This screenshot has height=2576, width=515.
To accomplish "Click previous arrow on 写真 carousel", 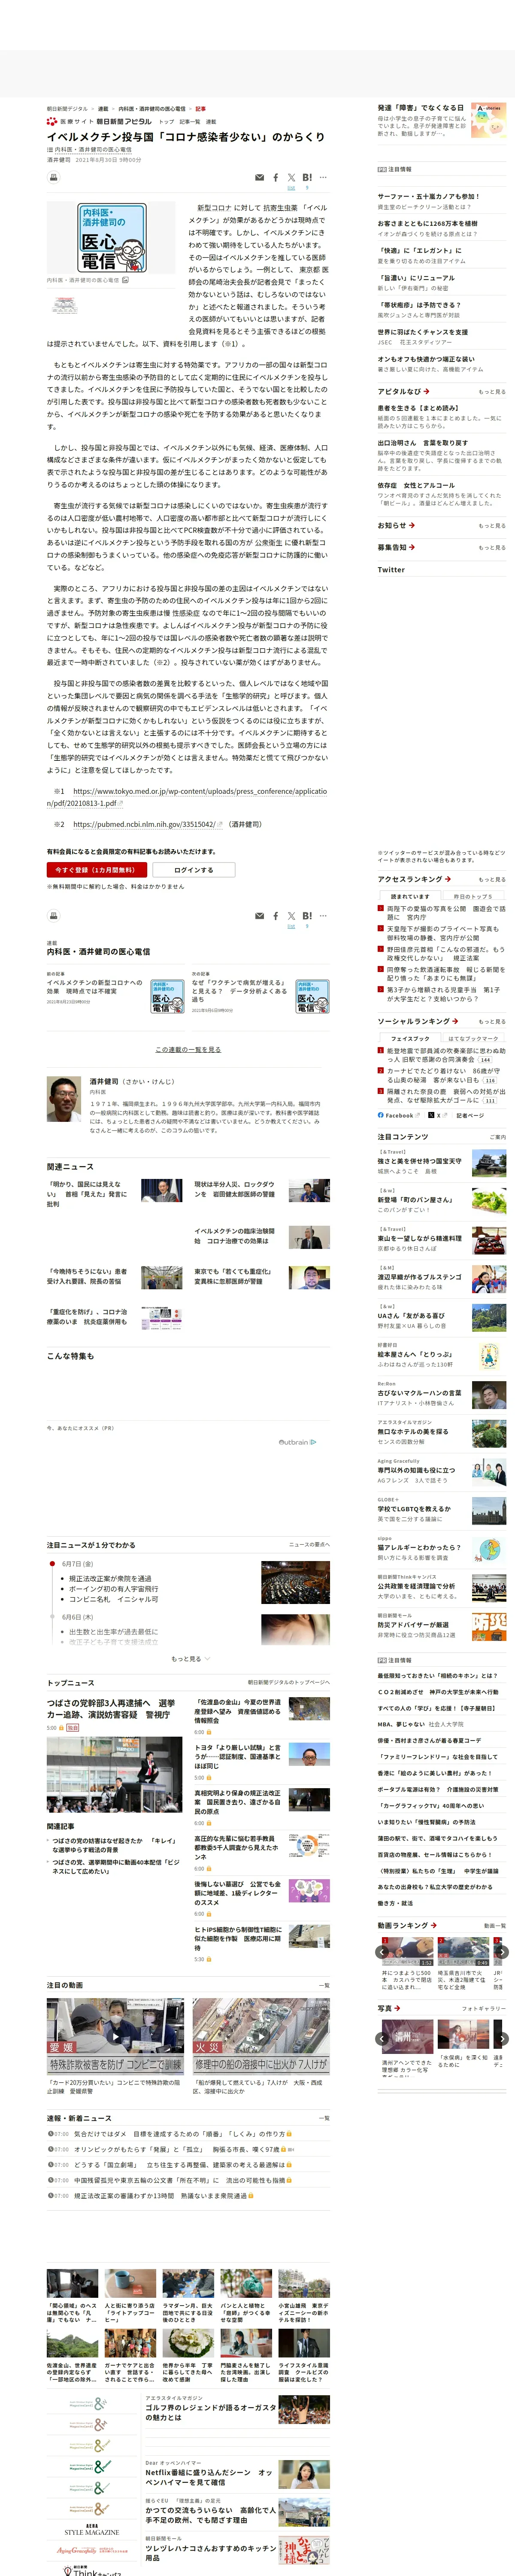I will pos(382,2038).
